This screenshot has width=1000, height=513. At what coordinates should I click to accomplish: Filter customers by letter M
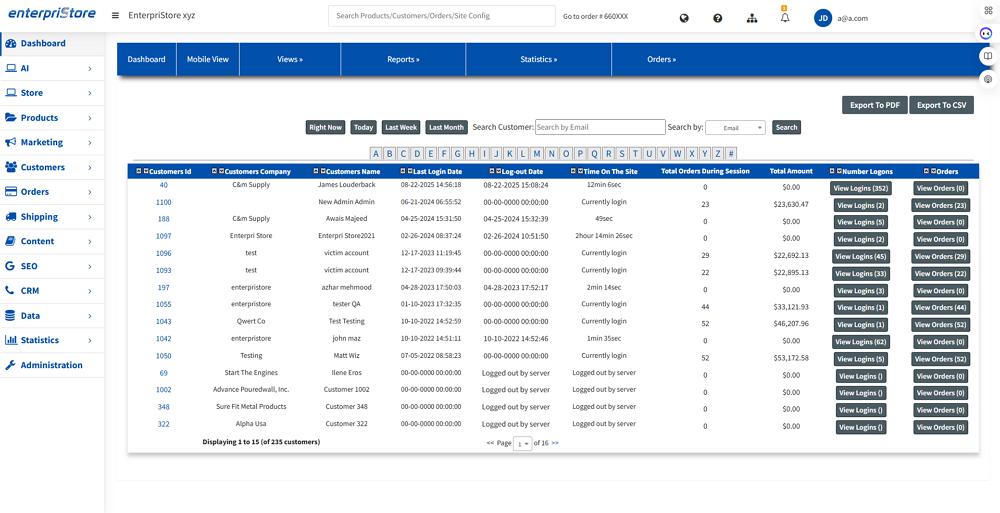(538, 154)
